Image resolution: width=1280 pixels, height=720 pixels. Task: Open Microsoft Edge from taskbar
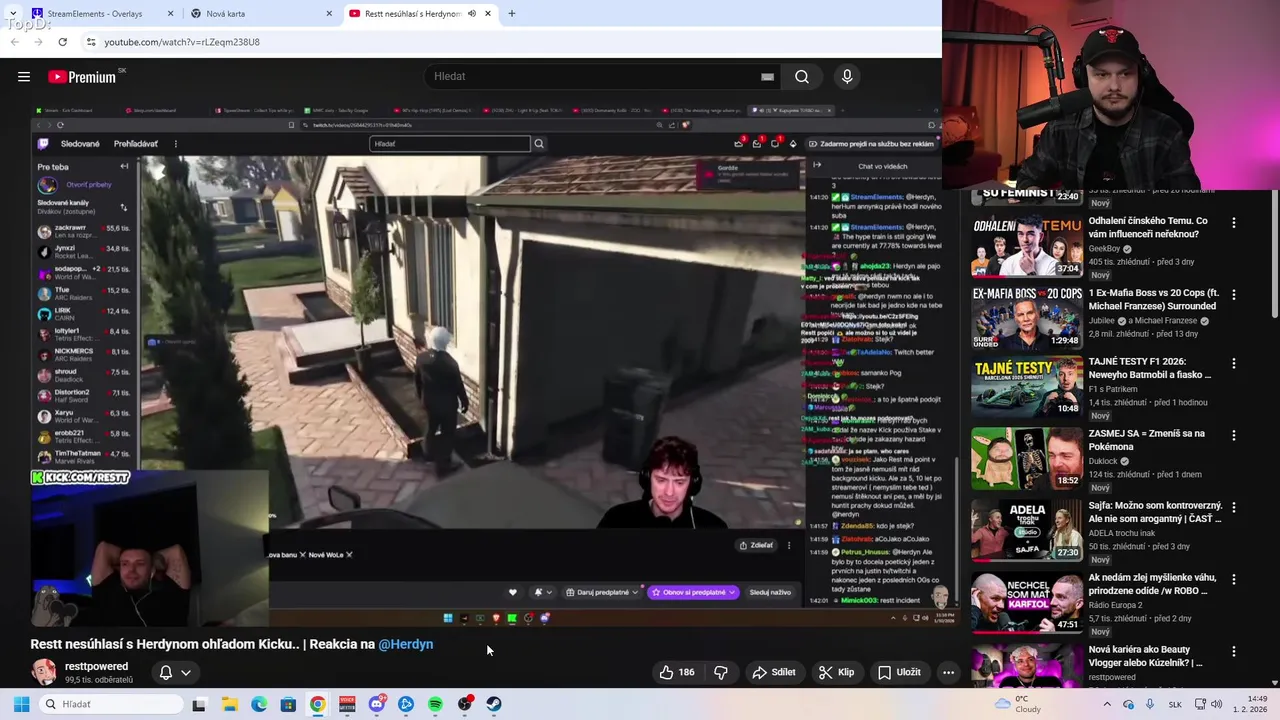[x=259, y=704]
